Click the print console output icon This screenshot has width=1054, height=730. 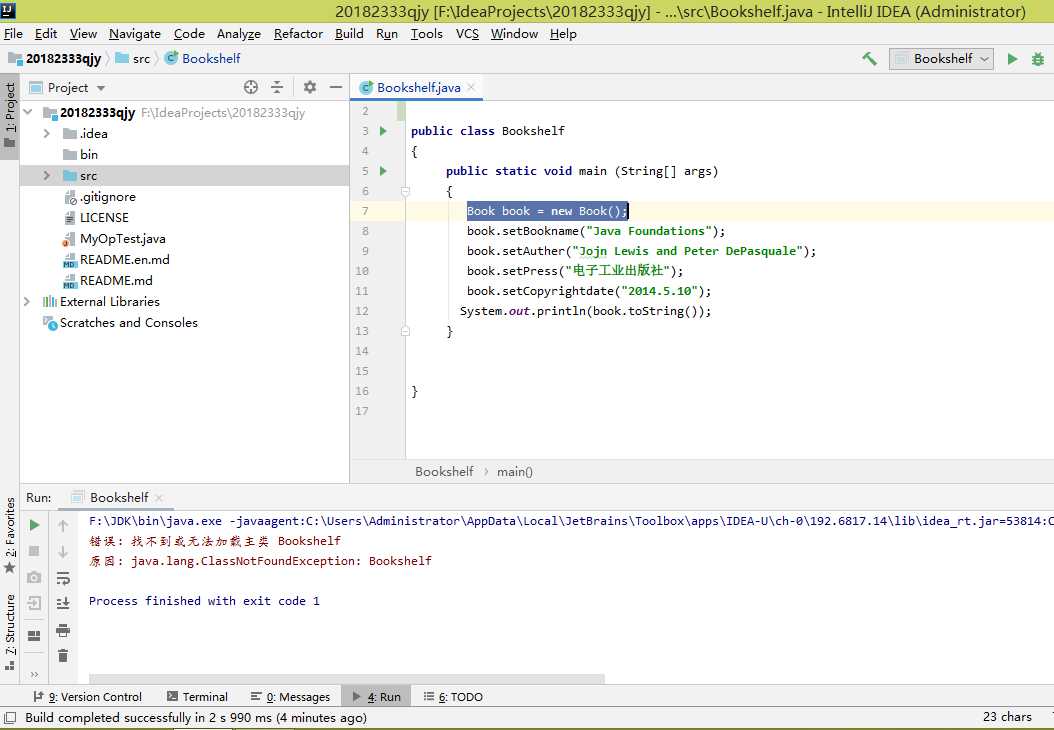[x=63, y=631]
